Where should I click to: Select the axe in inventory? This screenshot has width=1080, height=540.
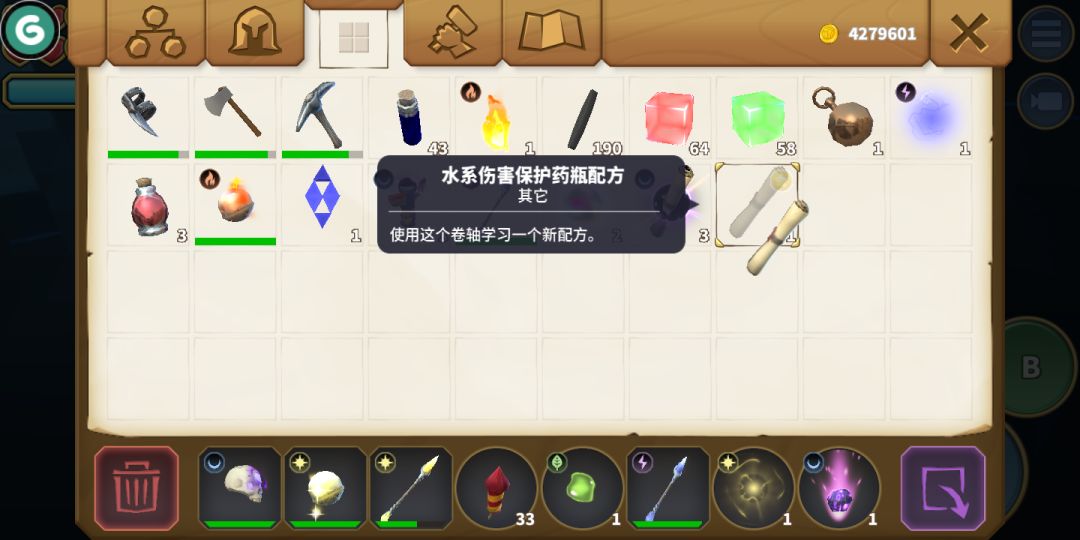pos(235,117)
